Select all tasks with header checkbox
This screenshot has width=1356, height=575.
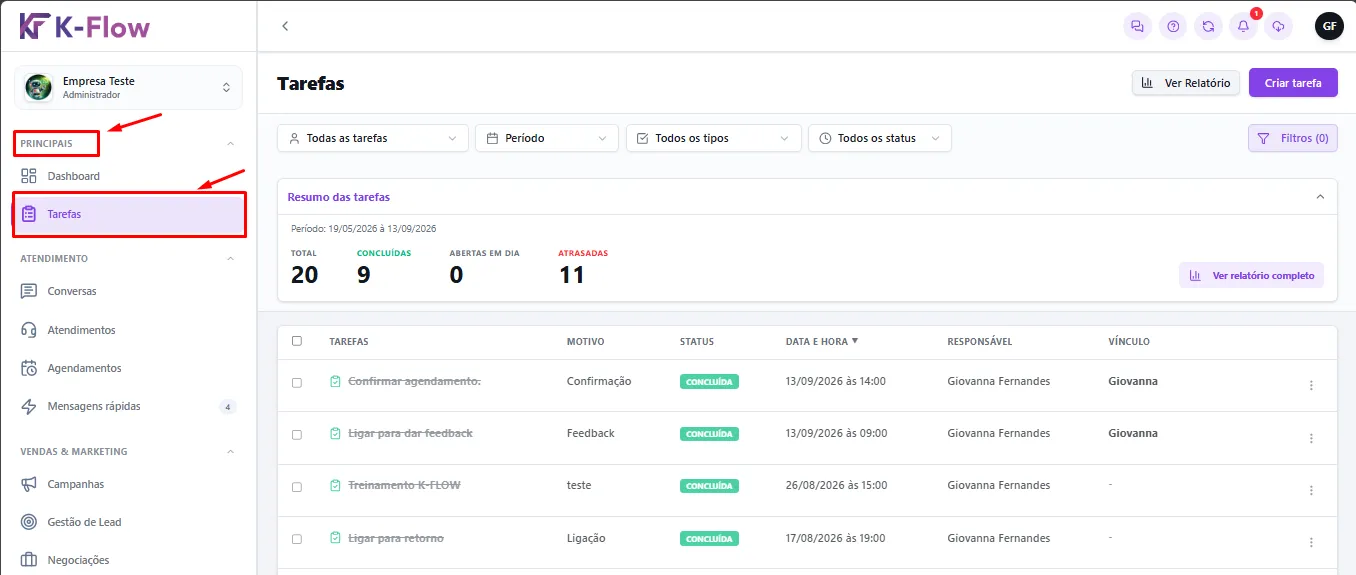tap(297, 341)
